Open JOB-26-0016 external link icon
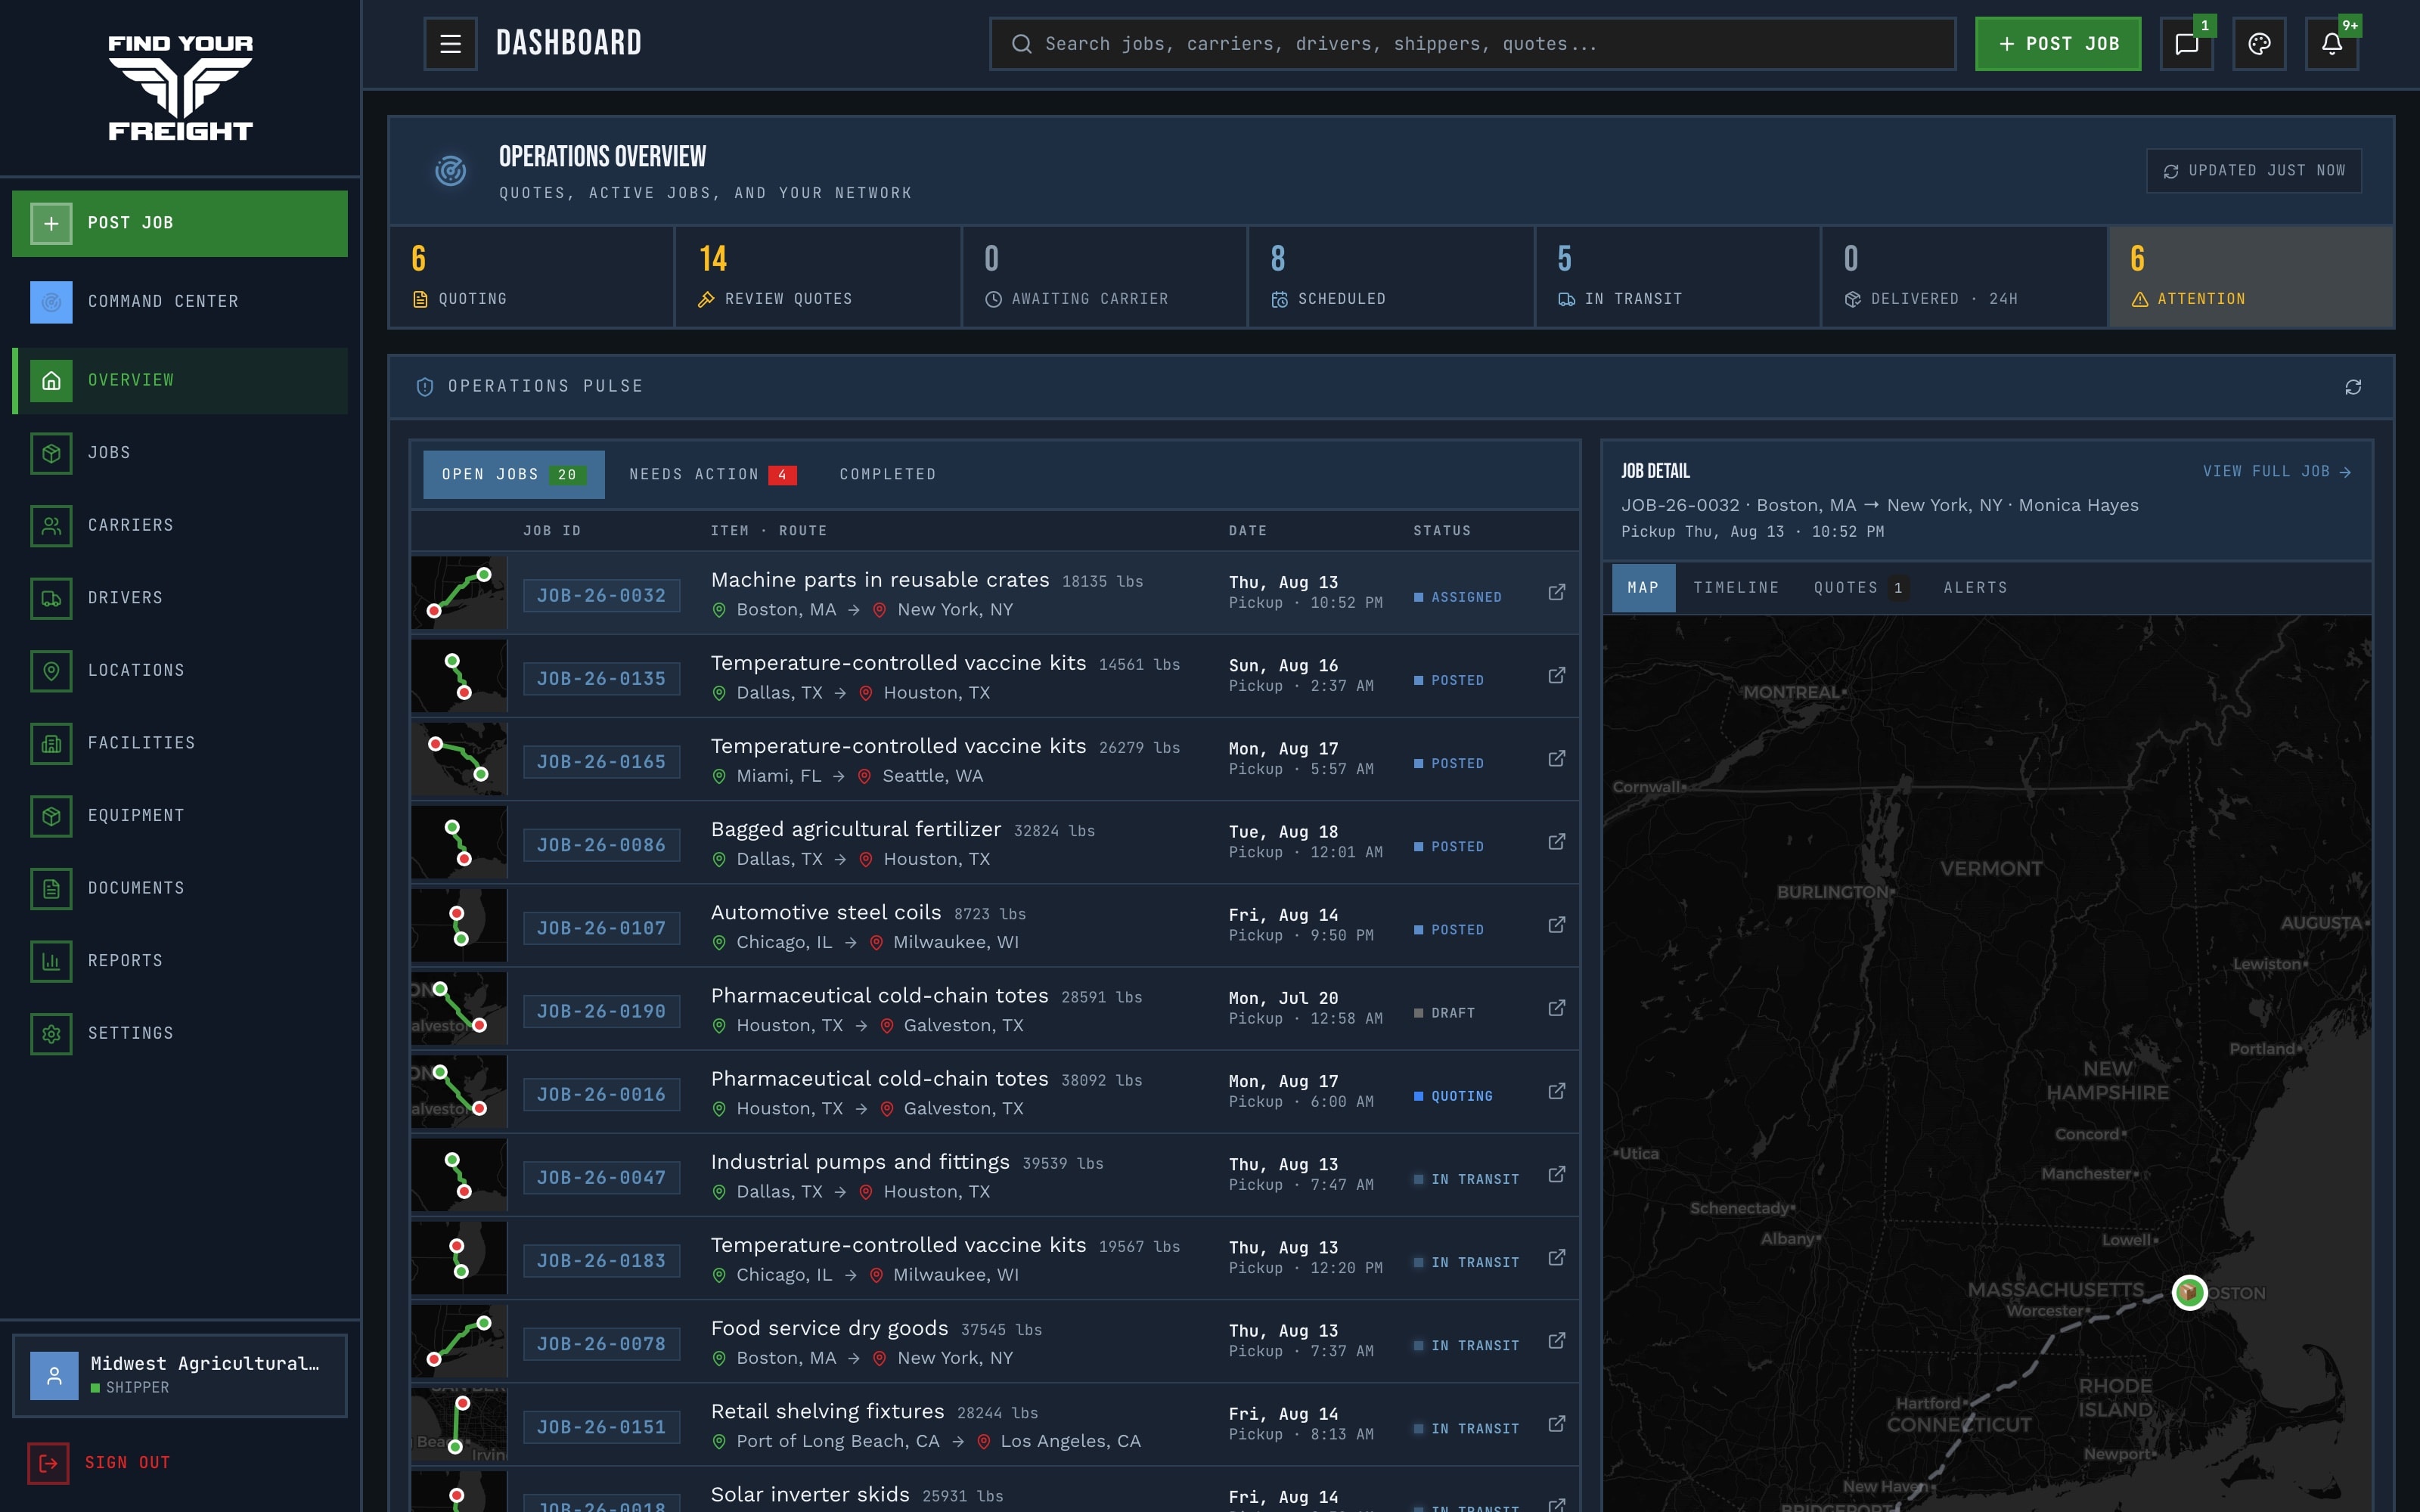The width and height of the screenshot is (2420, 1512). (x=1556, y=1091)
